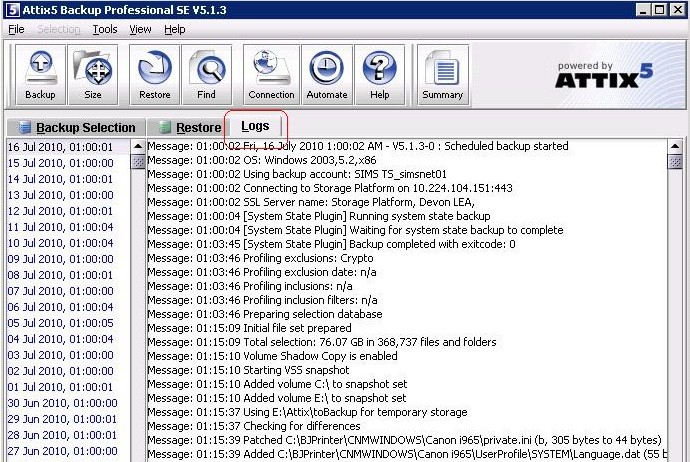Click the Backup toolbar icon
690x462 pixels.
tap(40, 75)
